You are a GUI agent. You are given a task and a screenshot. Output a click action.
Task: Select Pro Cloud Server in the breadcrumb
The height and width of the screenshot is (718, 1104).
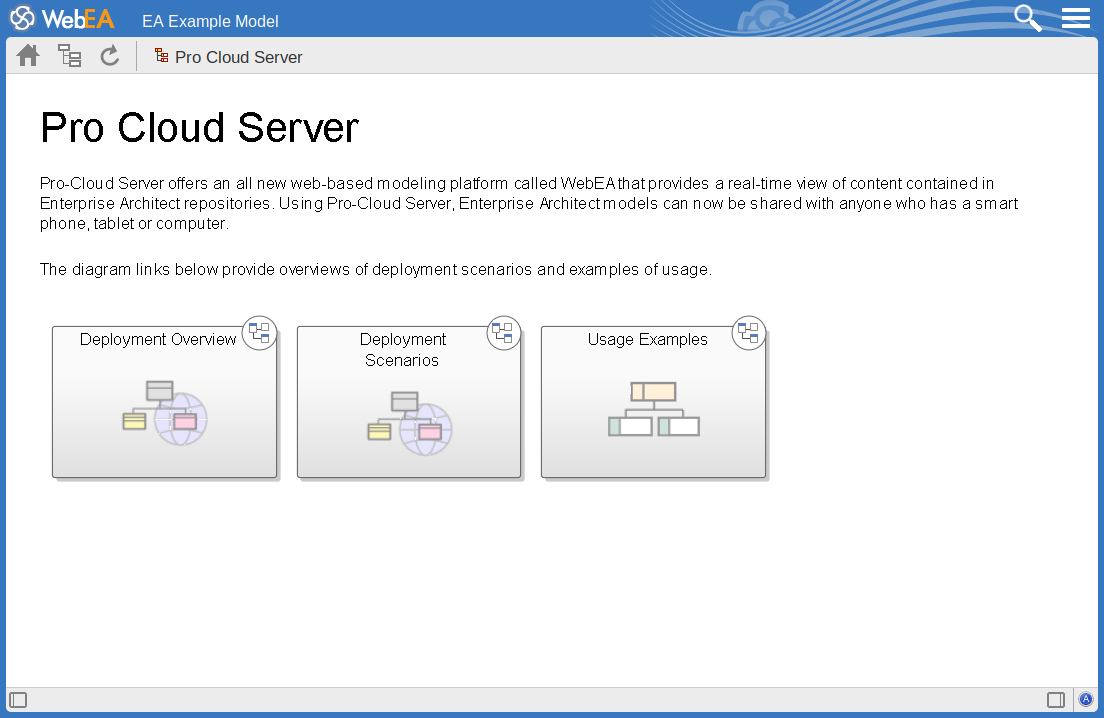(238, 57)
